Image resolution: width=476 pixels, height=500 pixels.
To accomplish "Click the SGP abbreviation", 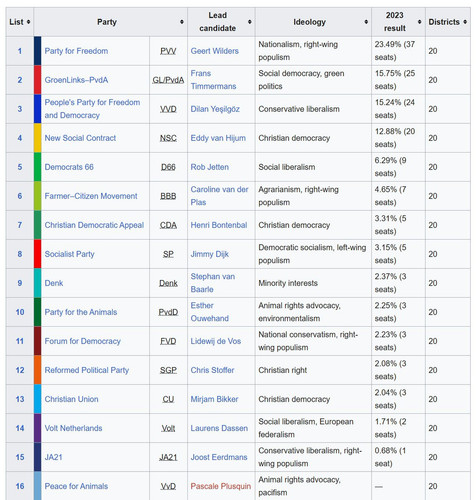I will pos(168,370).
